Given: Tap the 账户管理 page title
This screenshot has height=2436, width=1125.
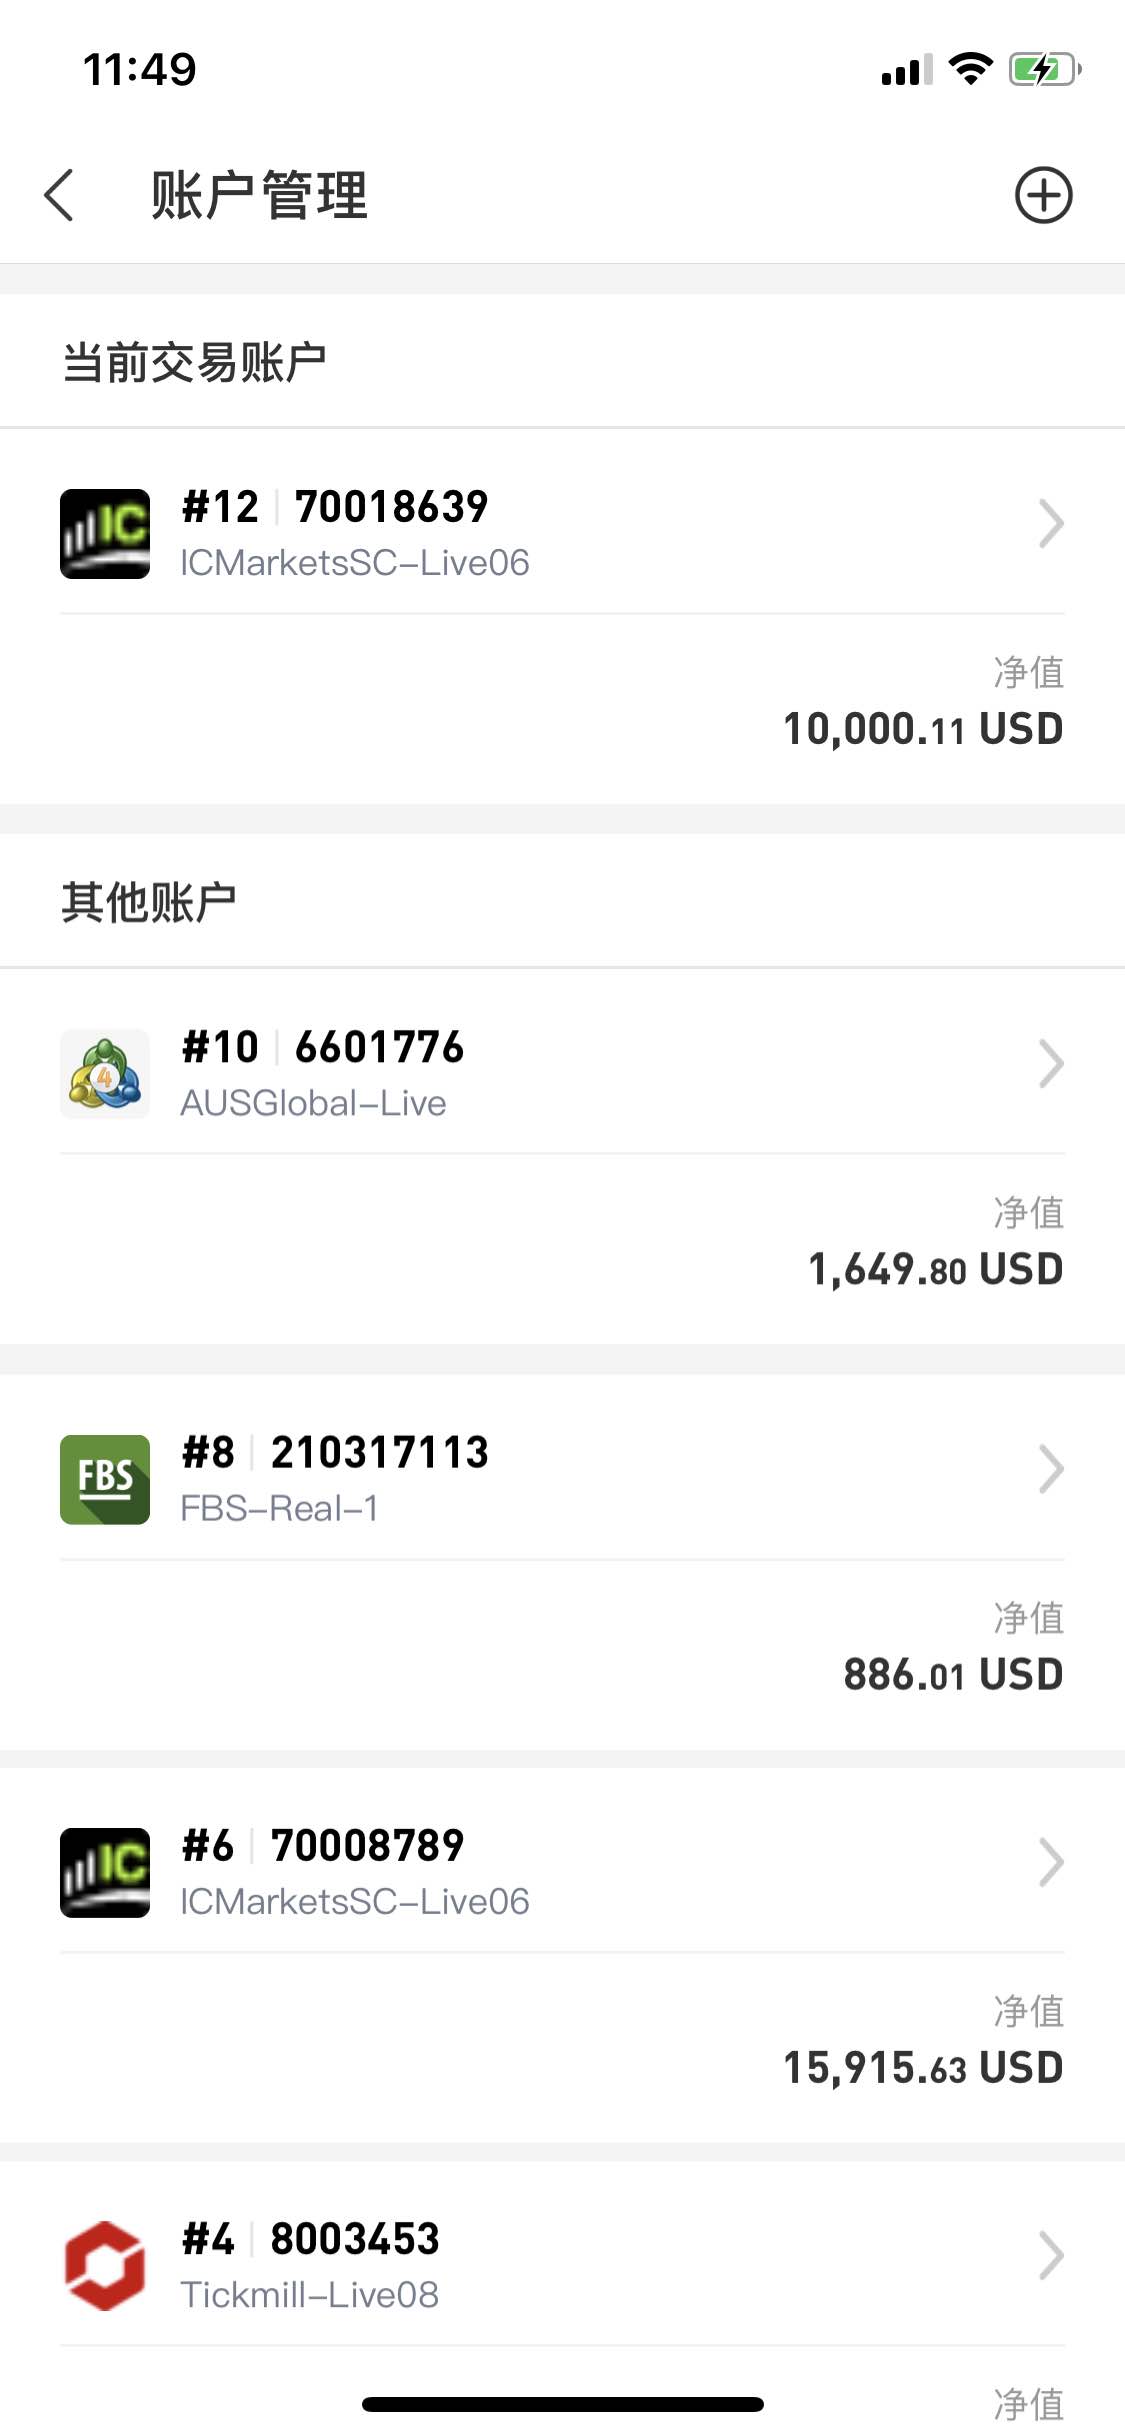Looking at the screenshot, I should (260, 195).
